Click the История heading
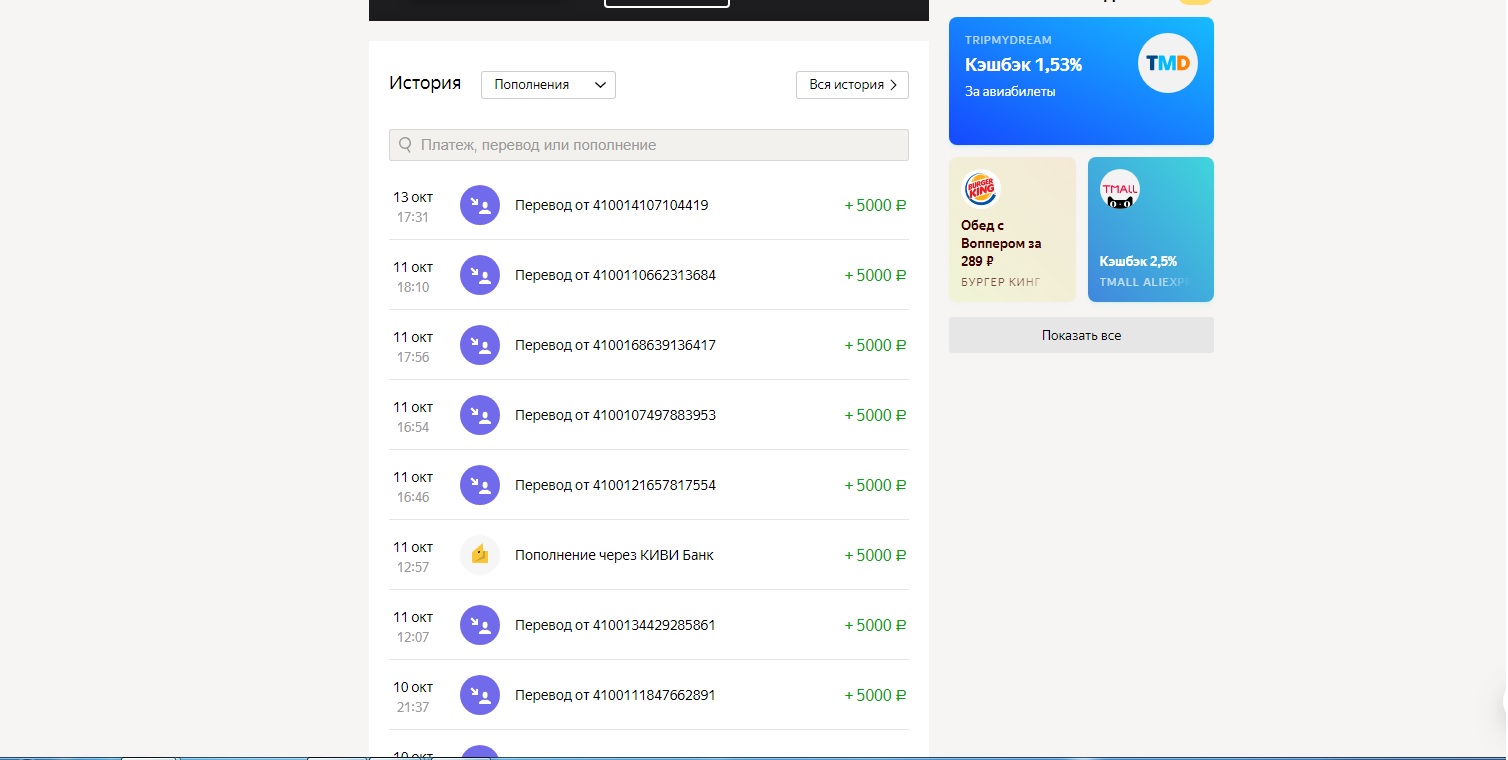 pos(425,84)
